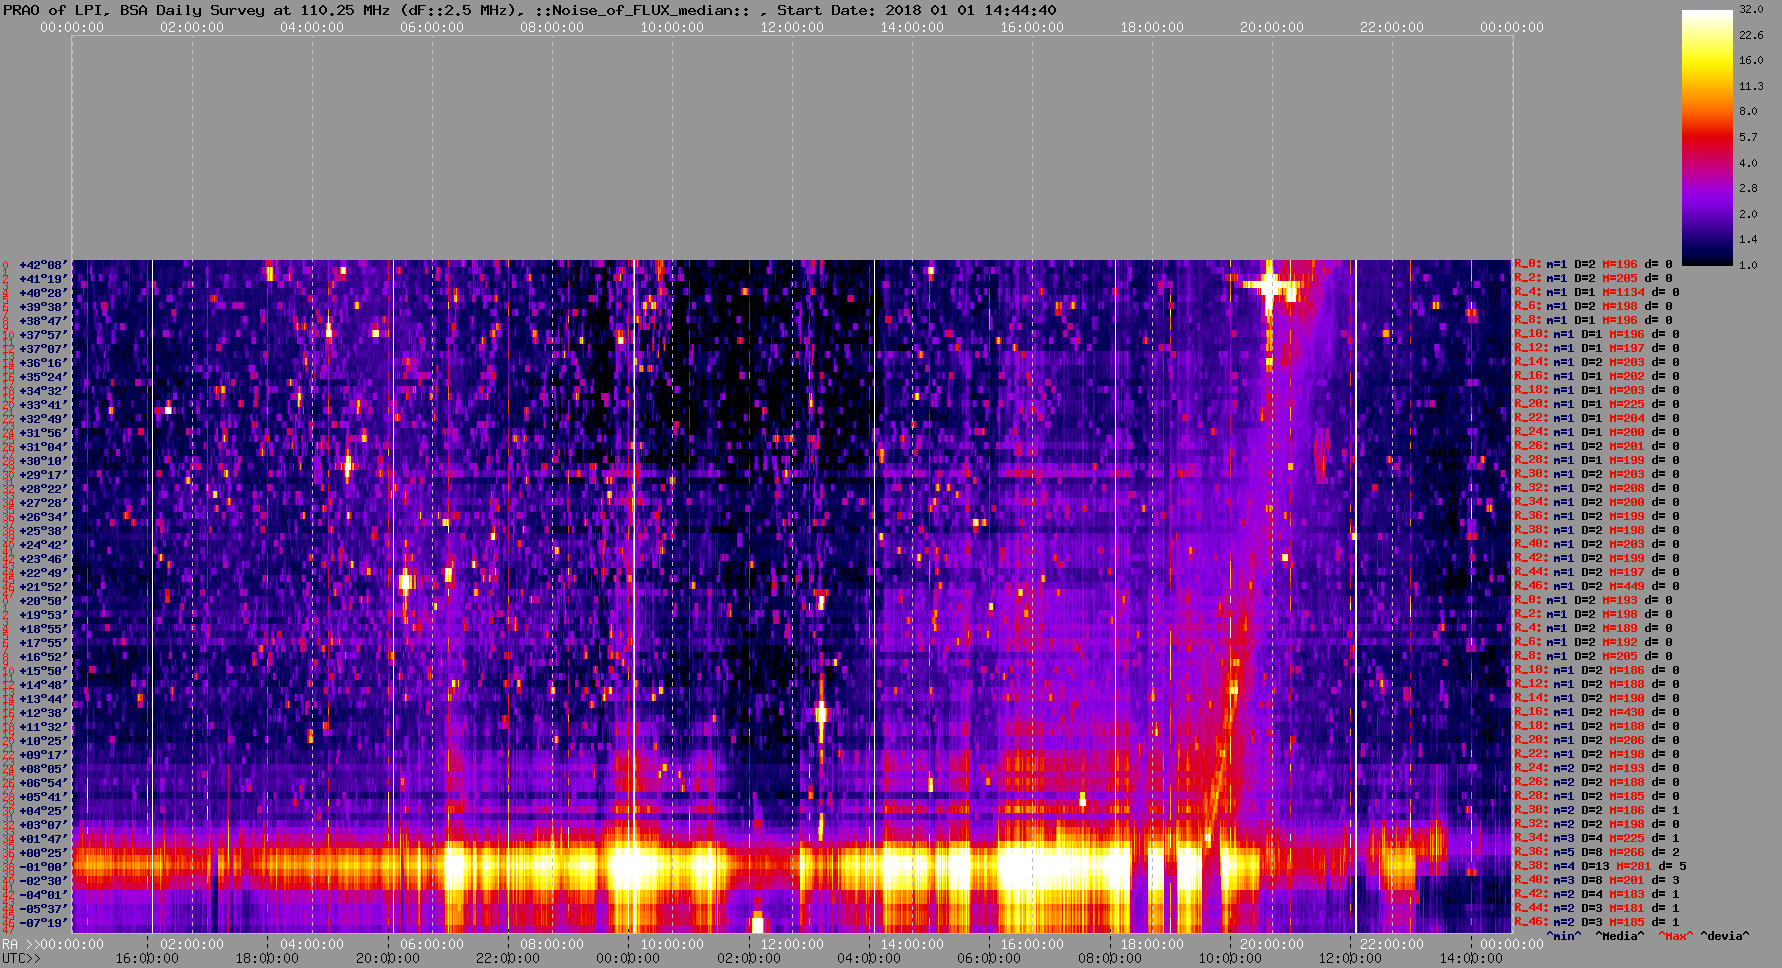Click the vertical color scale bar
This screenshot has width=1782, height=968.
(x=1707, y=138)
